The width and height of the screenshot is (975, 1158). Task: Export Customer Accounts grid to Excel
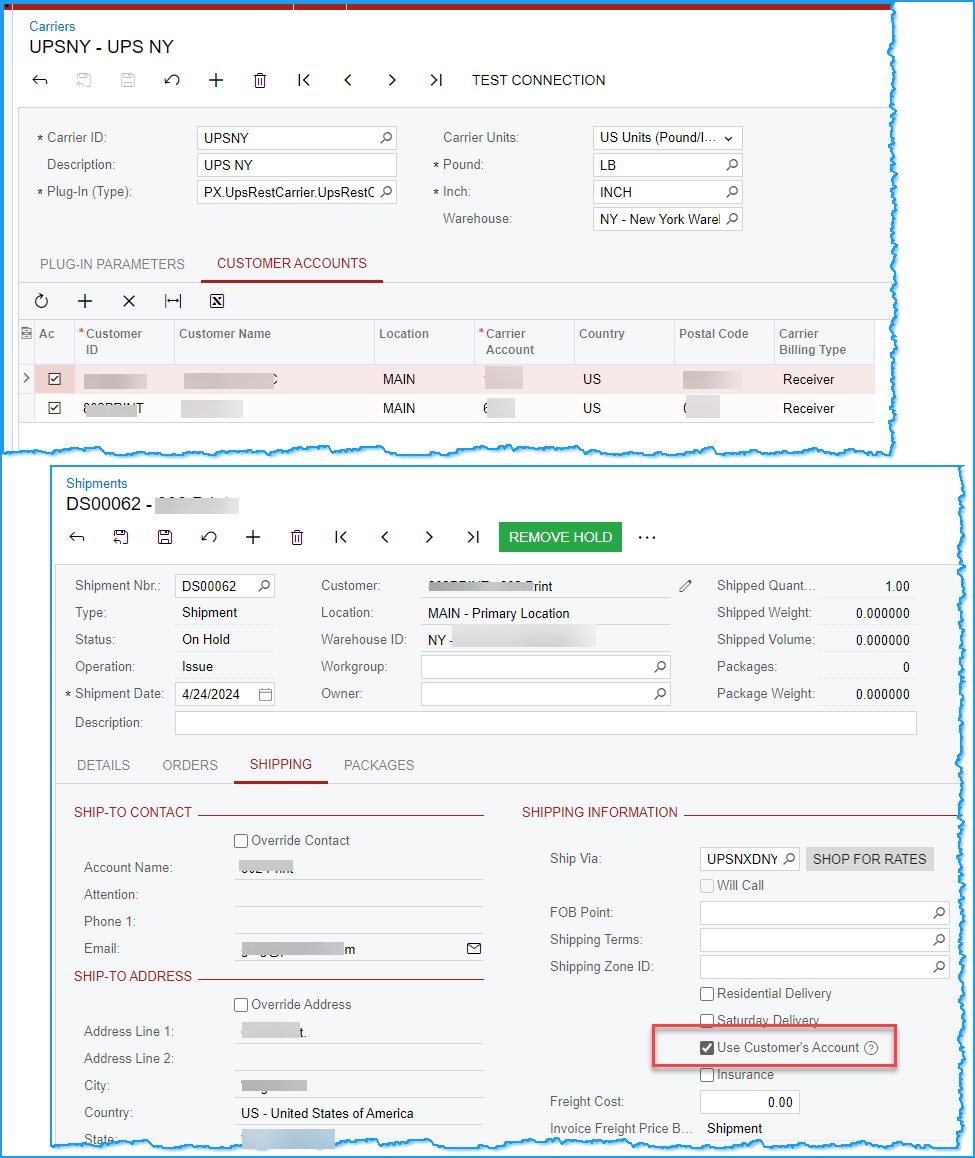coord(217,301)
